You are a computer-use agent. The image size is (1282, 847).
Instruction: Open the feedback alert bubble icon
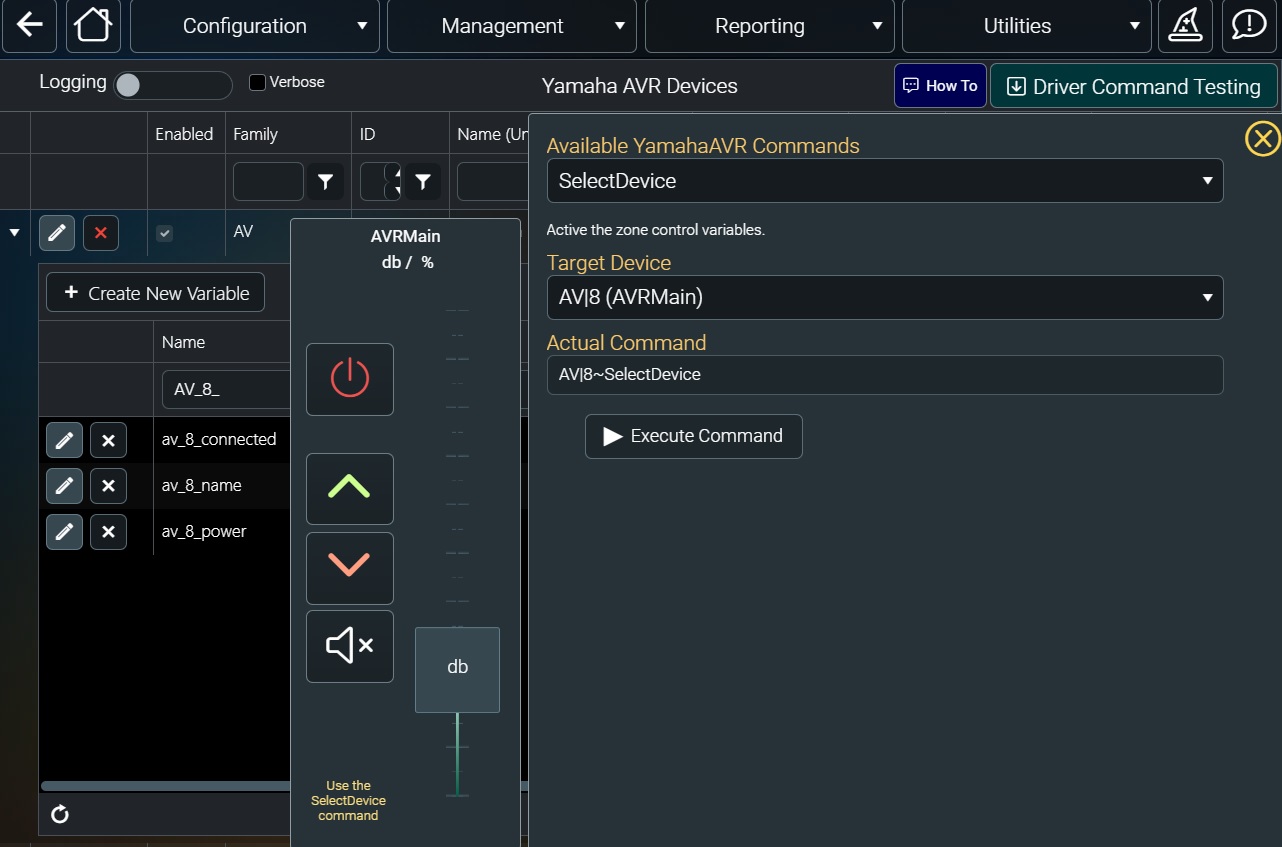(x=1249, y=26)
